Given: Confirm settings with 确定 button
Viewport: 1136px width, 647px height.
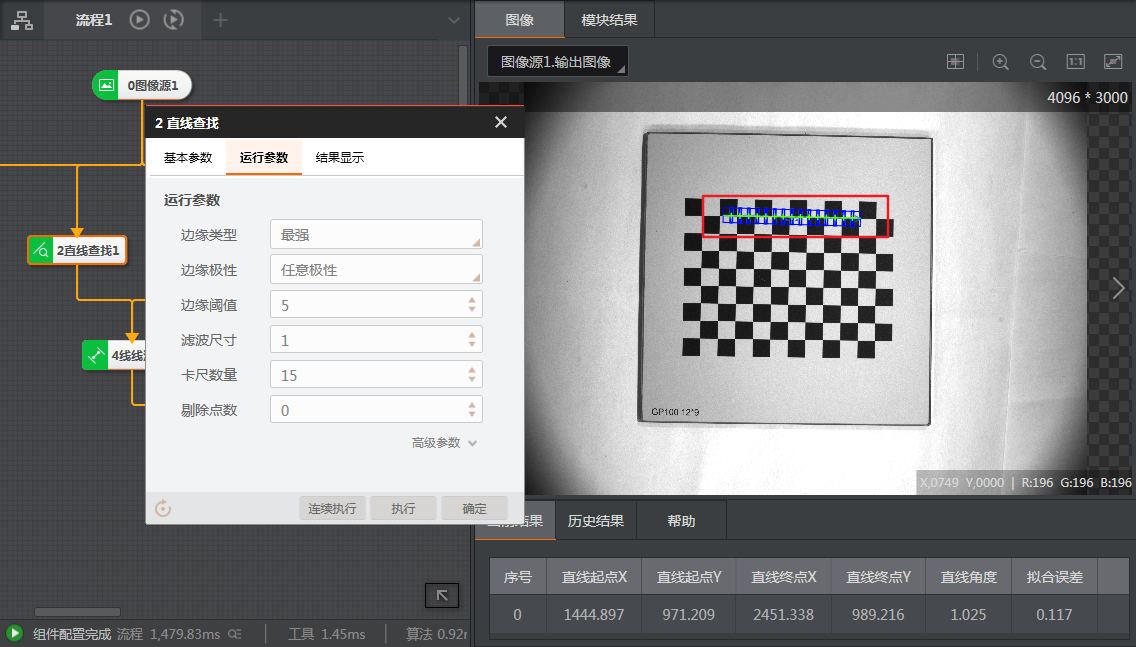Looking at the screenshot, I should 474,508.
